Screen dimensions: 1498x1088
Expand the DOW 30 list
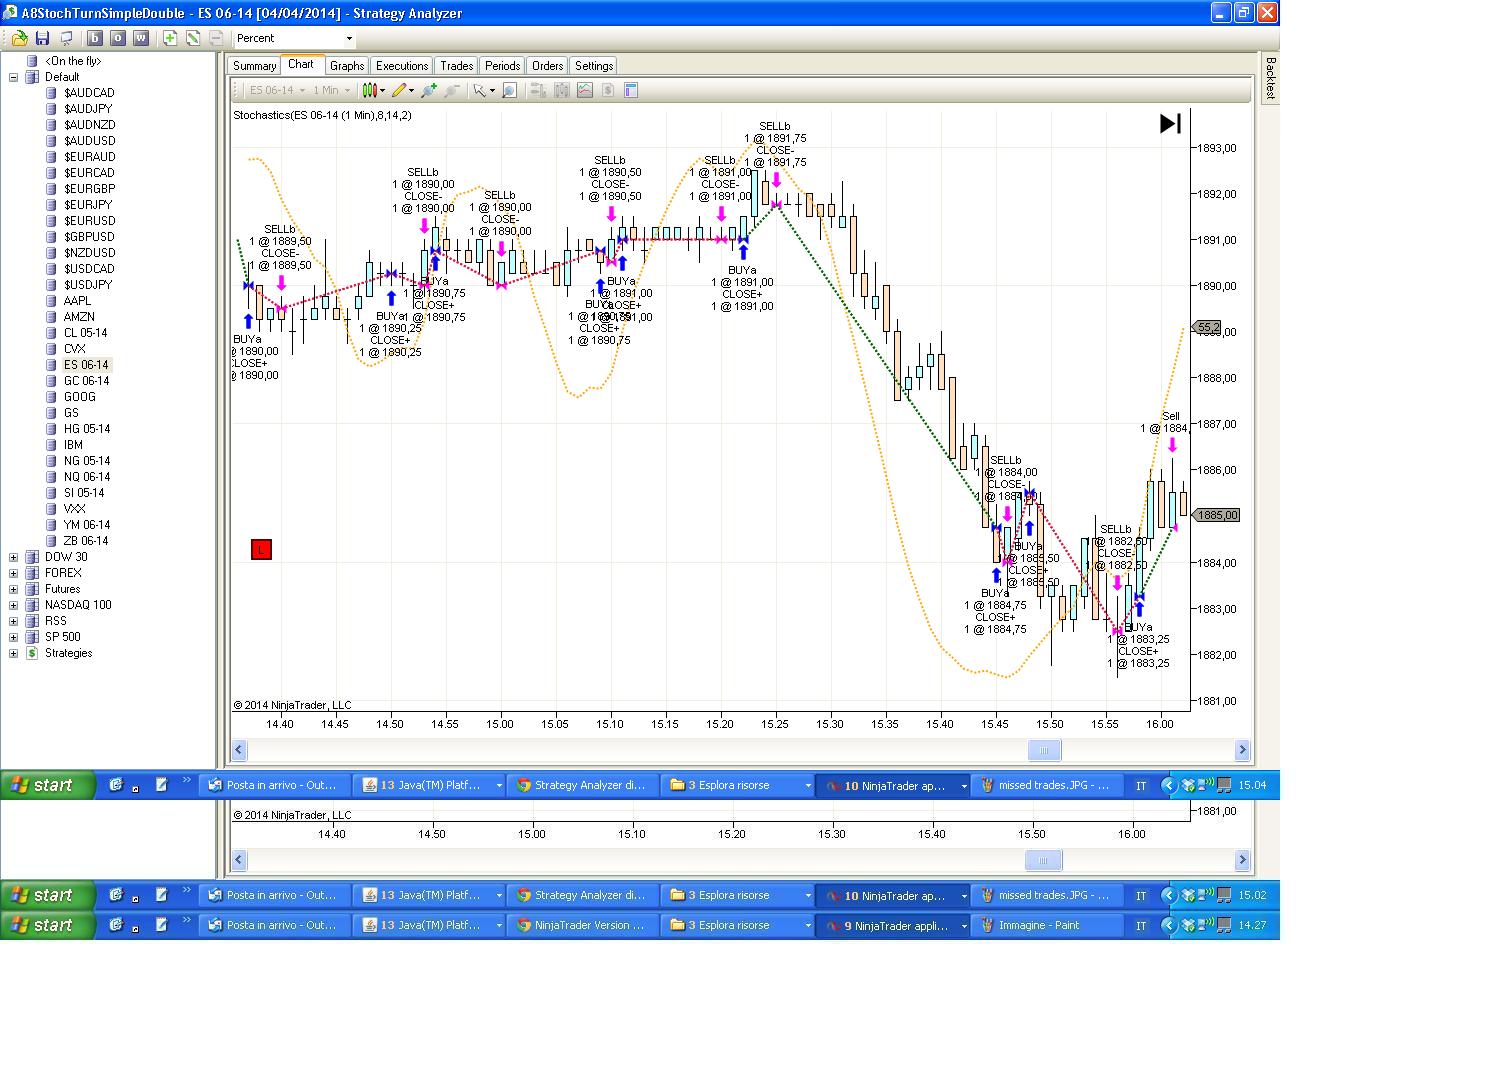[x=14, y=557]
